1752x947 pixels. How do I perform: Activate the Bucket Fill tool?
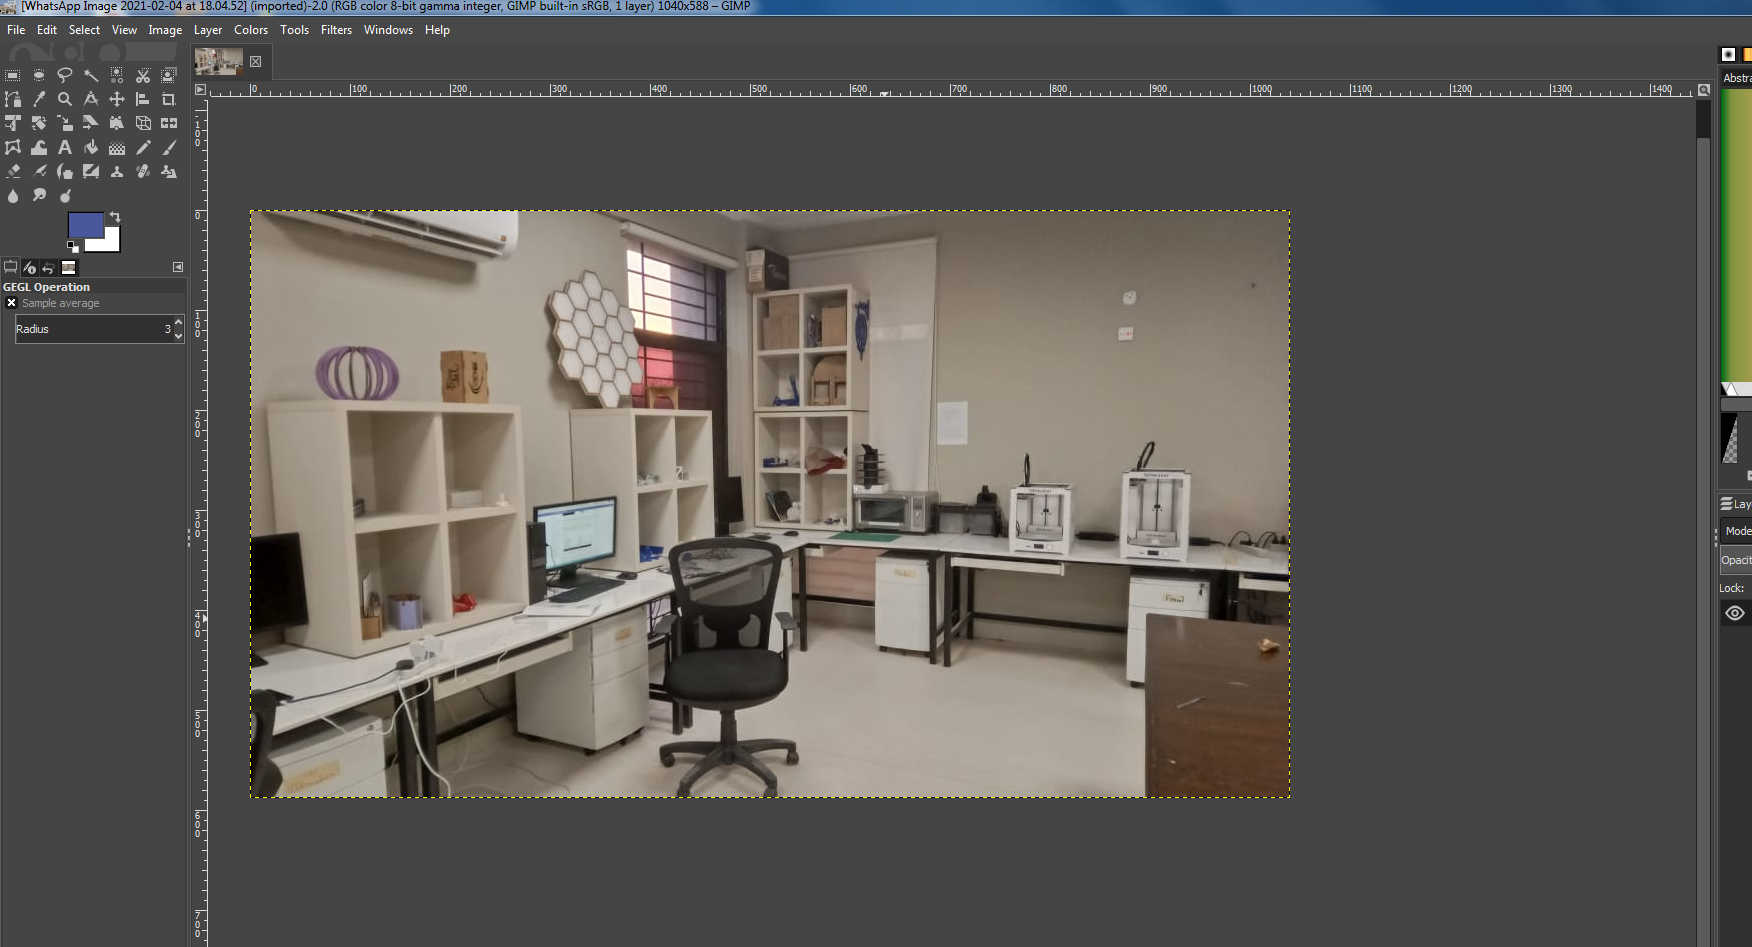91,147
